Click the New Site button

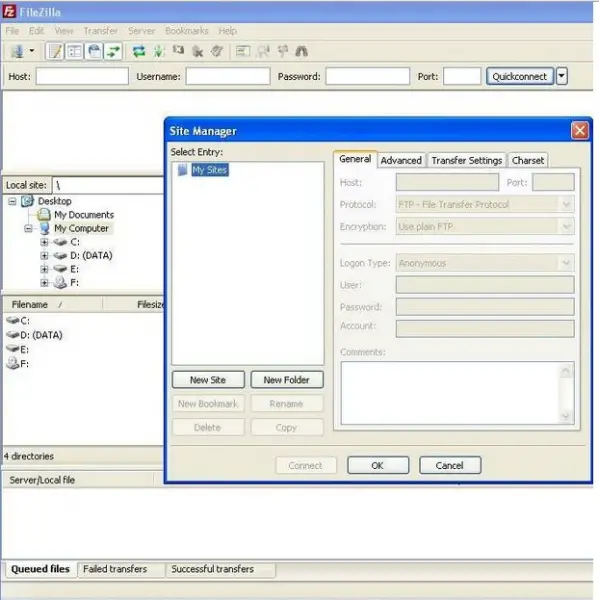(x=208, y=380)
